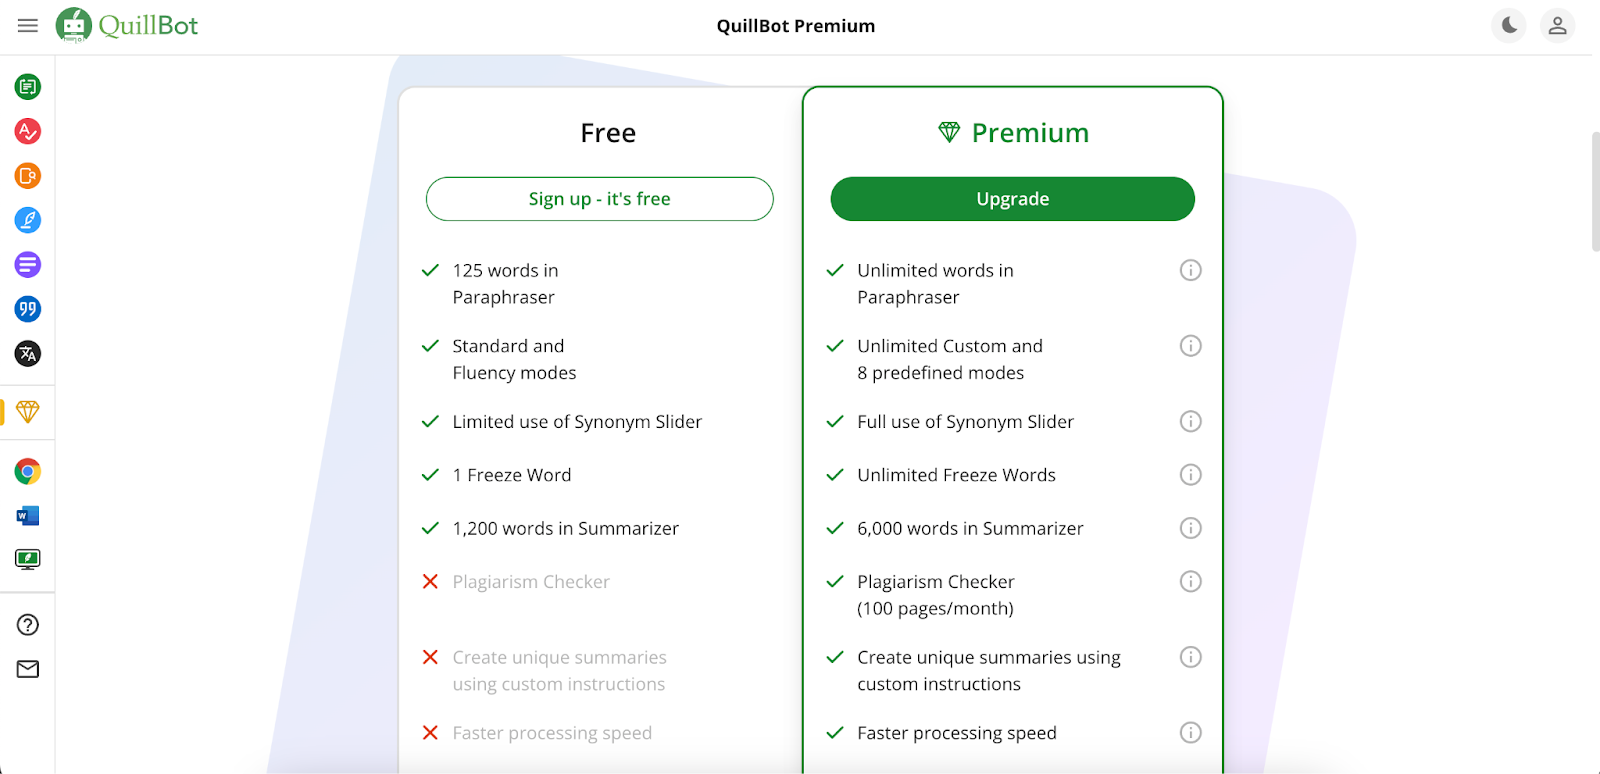Open the Summarizer sidebar icon
The height and width of the screenshot is (774, 1600).
tap(28, 265)
